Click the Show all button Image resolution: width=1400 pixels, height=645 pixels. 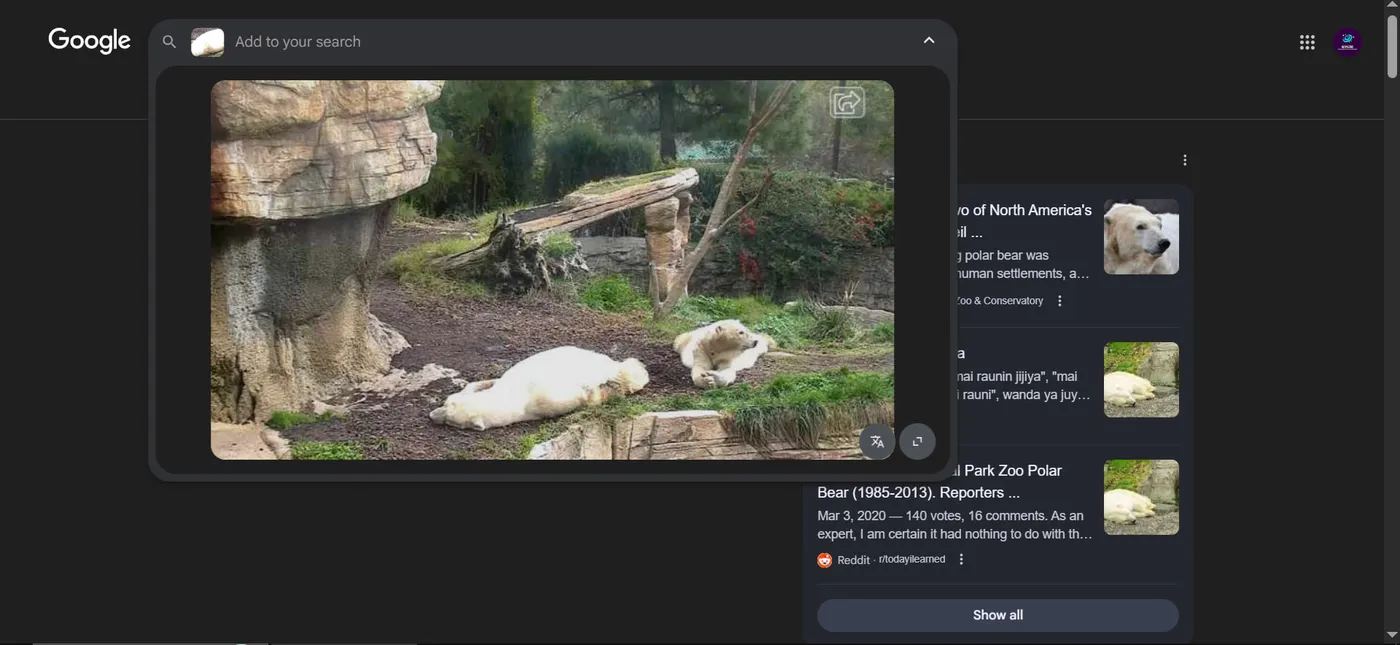coord(998,615)
